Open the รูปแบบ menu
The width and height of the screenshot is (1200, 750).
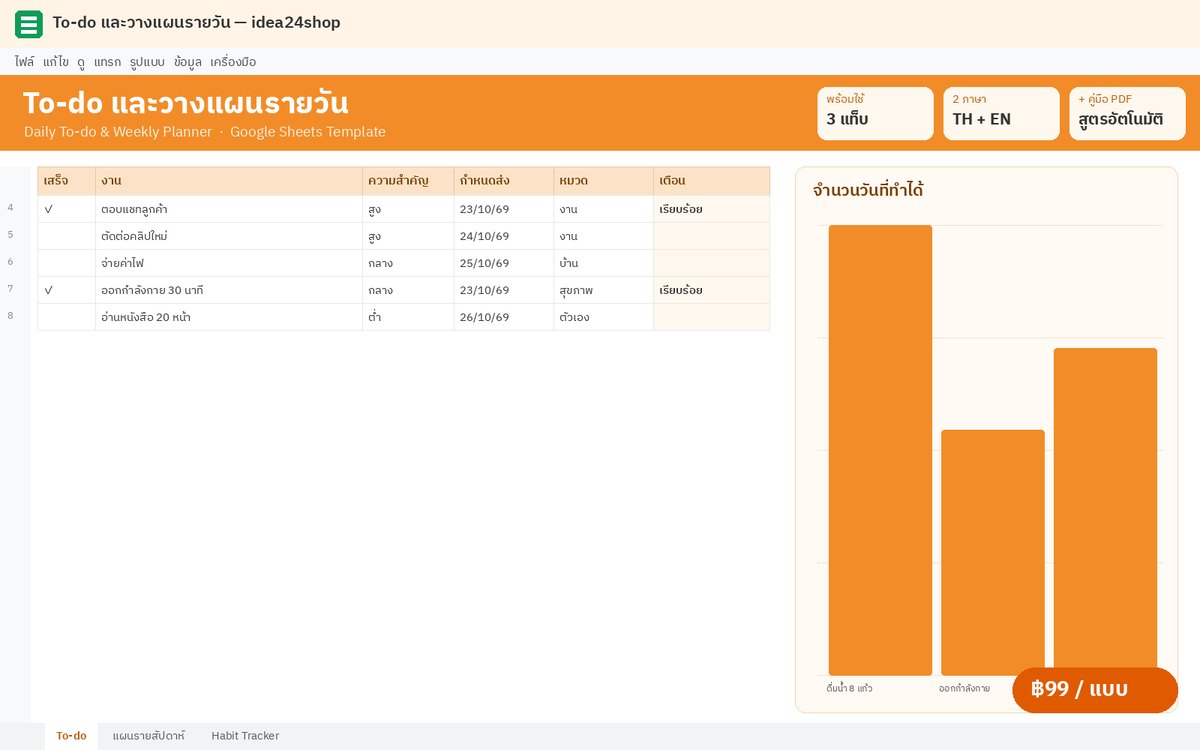click(147, 62)
